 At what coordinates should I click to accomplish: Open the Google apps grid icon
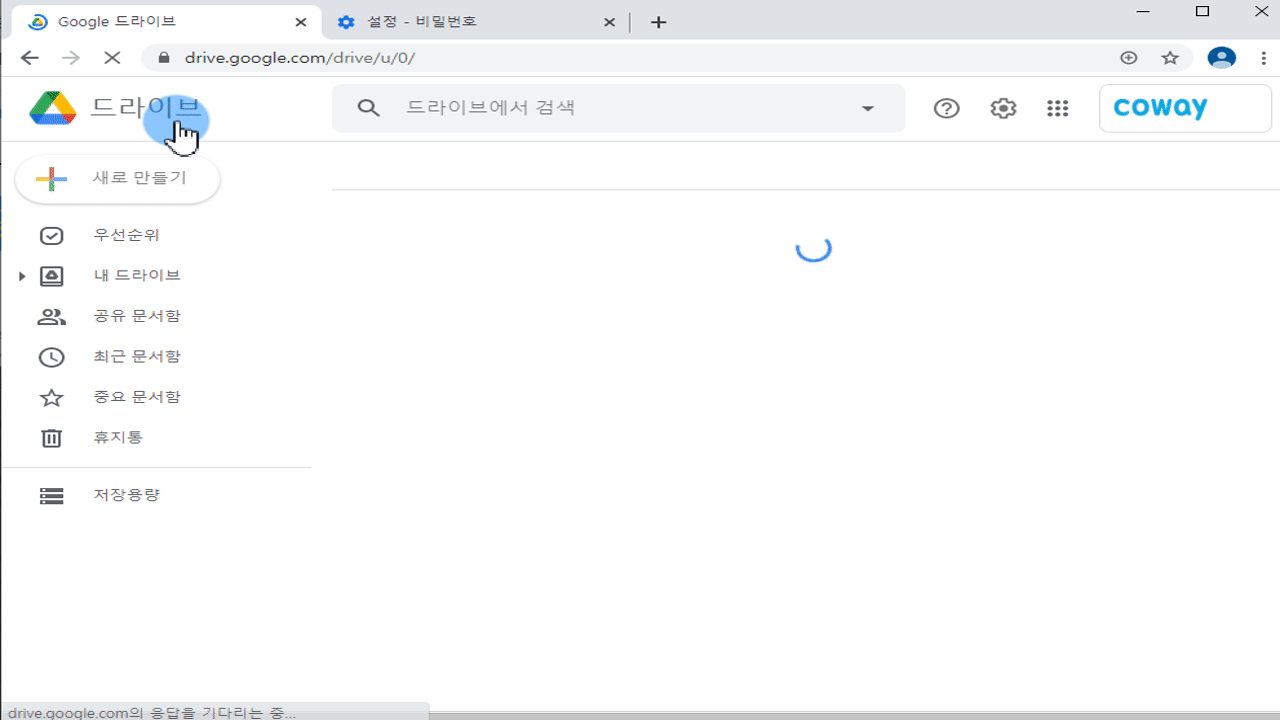[x=1058, y=108]
